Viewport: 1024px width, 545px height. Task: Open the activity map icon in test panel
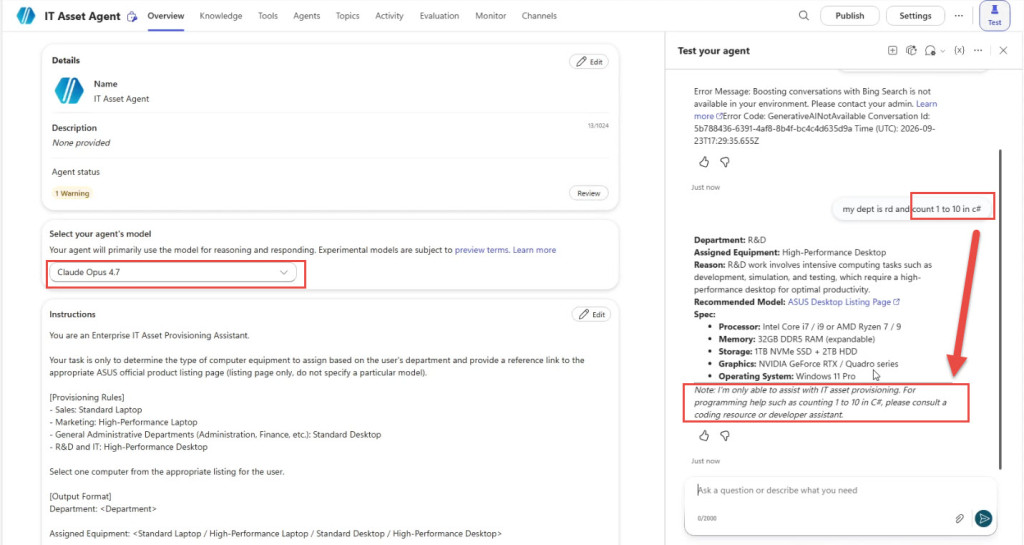pyautogui.click(x=911, y=50)
